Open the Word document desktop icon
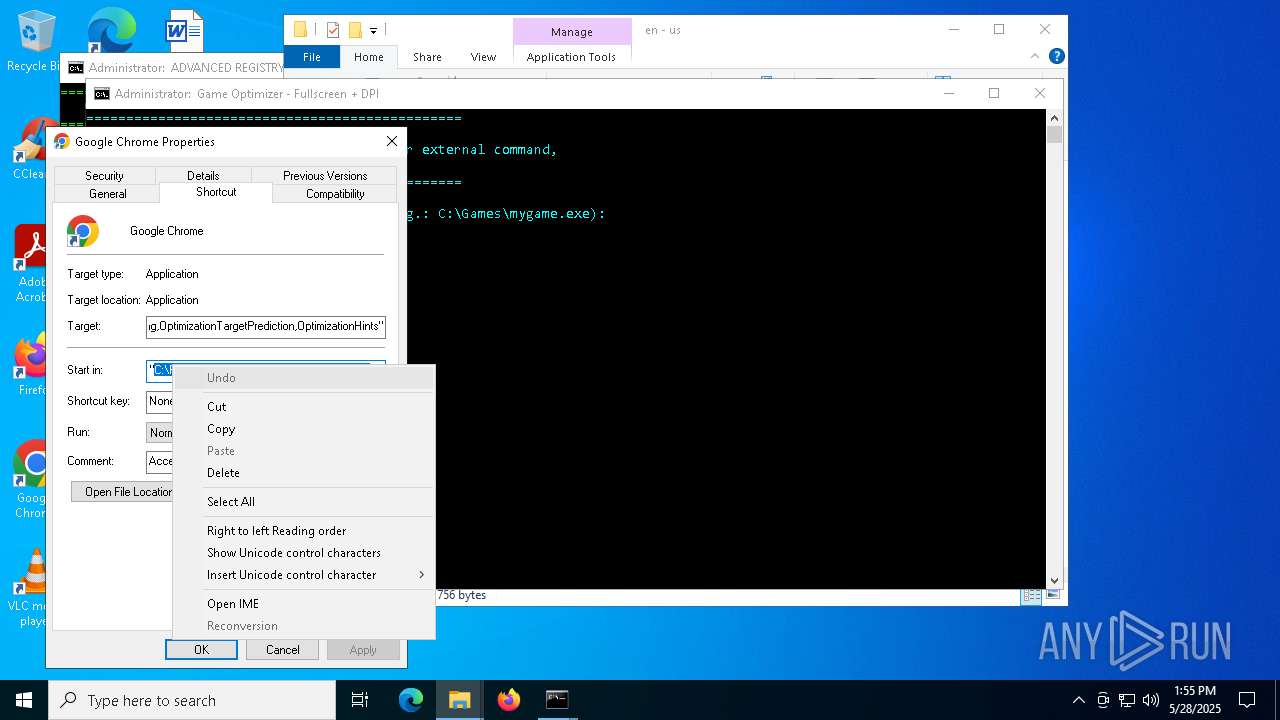This screenshot has height=720, width=1280. [184, 30]
